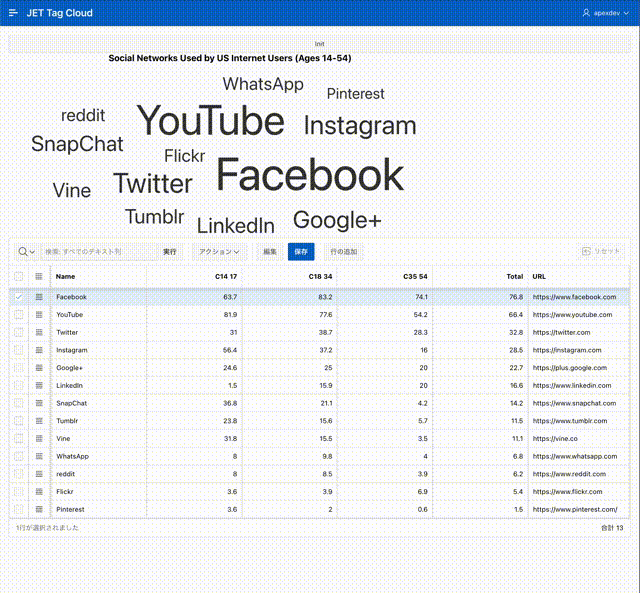Viewport: 640px width, 593px height.
Task: Click the 行の追加 add row button
Action: (x=344, y=252)
